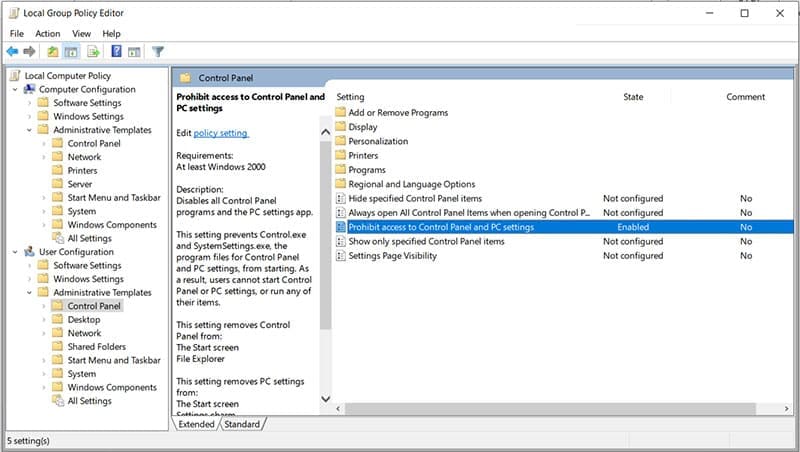Toggle the Show/Hide Action Pane icon

pyautogui.click(x=134, y=51)
